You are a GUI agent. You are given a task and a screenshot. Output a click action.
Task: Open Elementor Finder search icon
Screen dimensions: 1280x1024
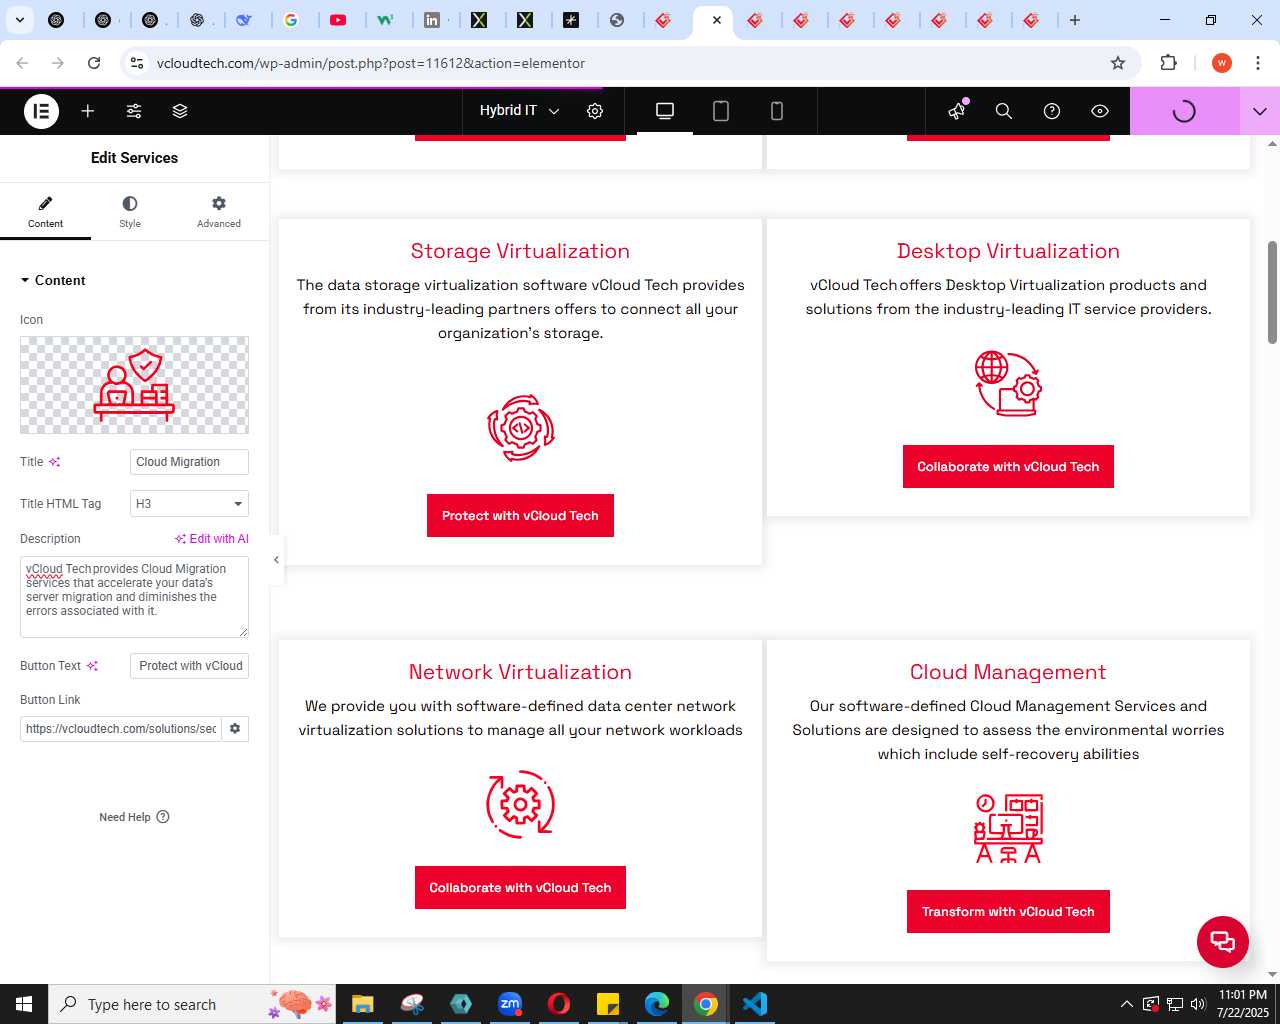1004,111
